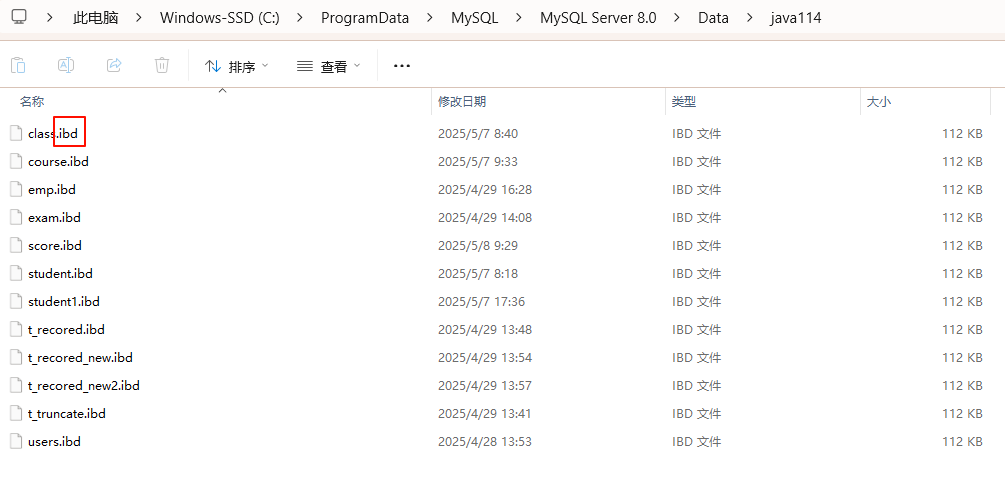Open the 排序 sort dropdown
1005x479 pixels.
[x=237, y=66]
